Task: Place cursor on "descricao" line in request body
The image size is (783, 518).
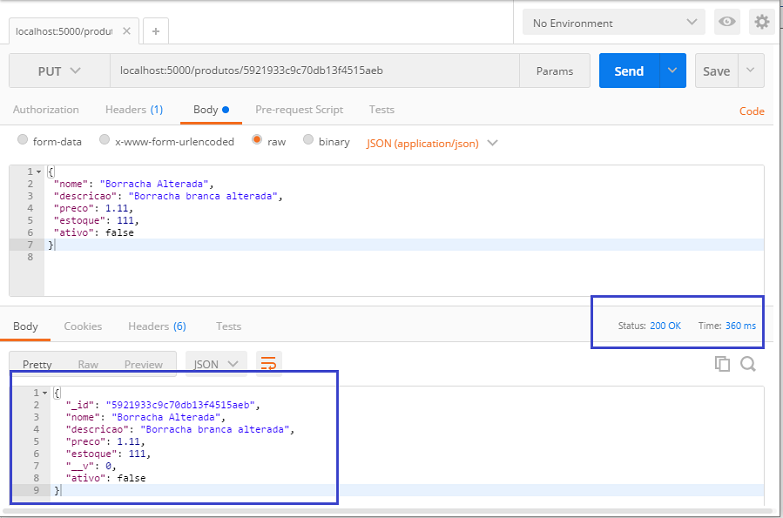Action: (x=168, y=196)
